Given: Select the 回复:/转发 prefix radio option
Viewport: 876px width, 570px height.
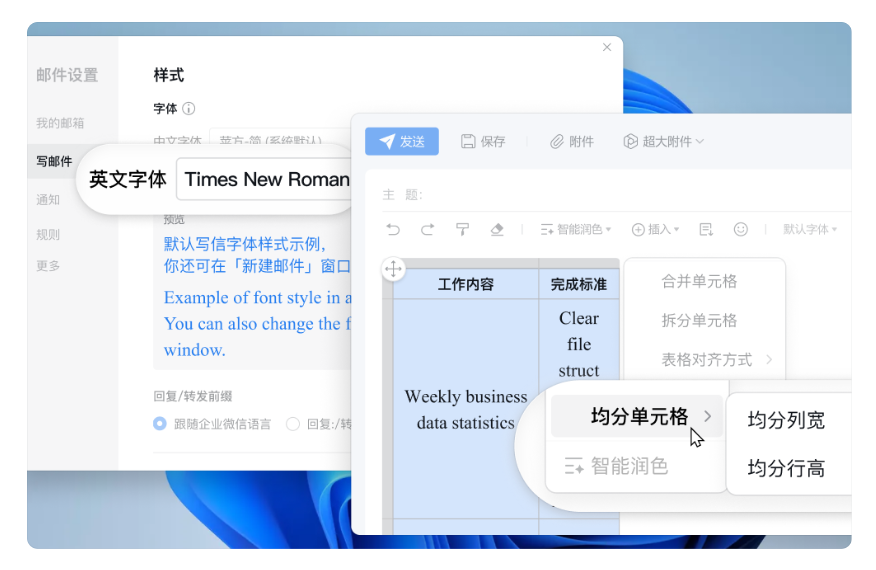Looking at the screenshot, I should 293,424.
